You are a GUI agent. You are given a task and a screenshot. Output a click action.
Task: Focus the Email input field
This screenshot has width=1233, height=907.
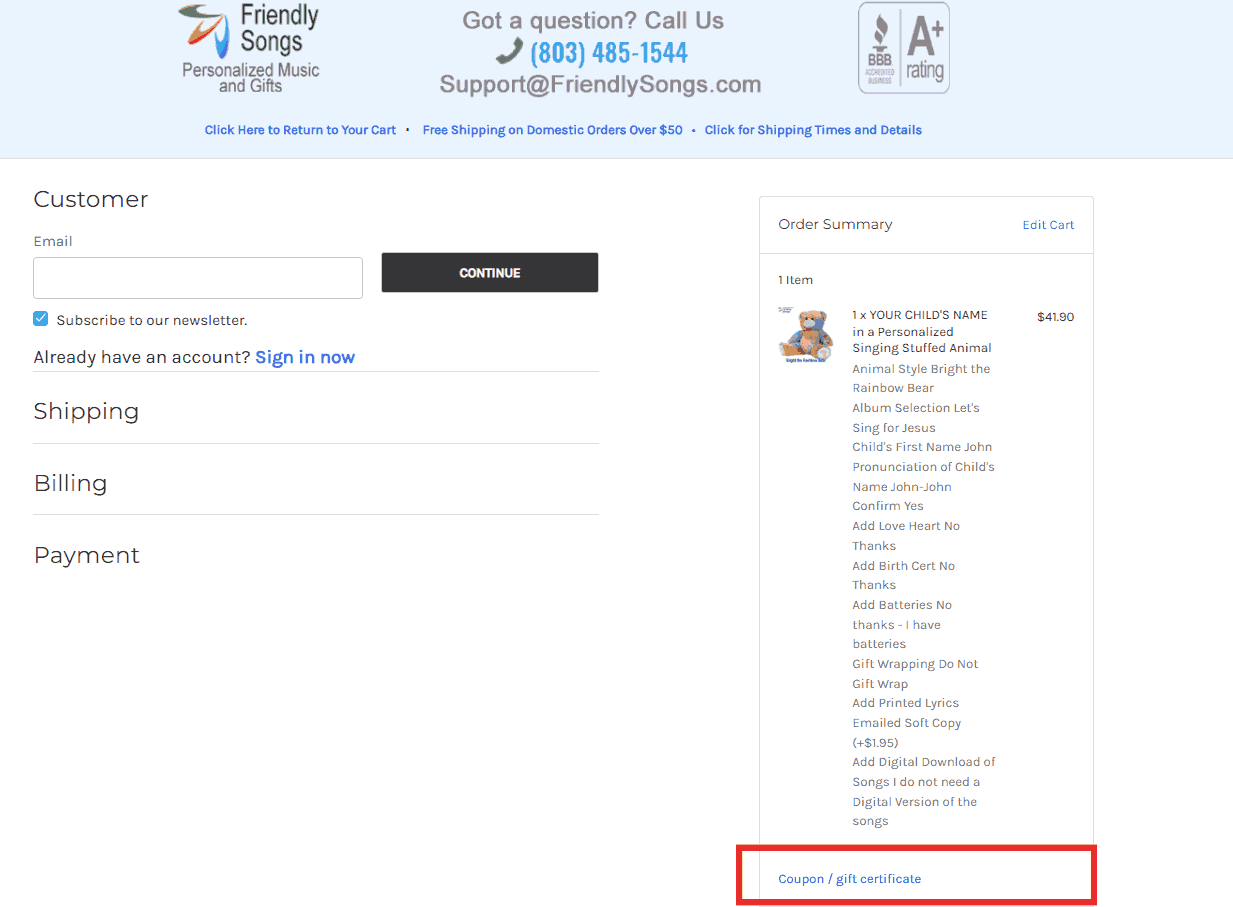coord(198,278)
